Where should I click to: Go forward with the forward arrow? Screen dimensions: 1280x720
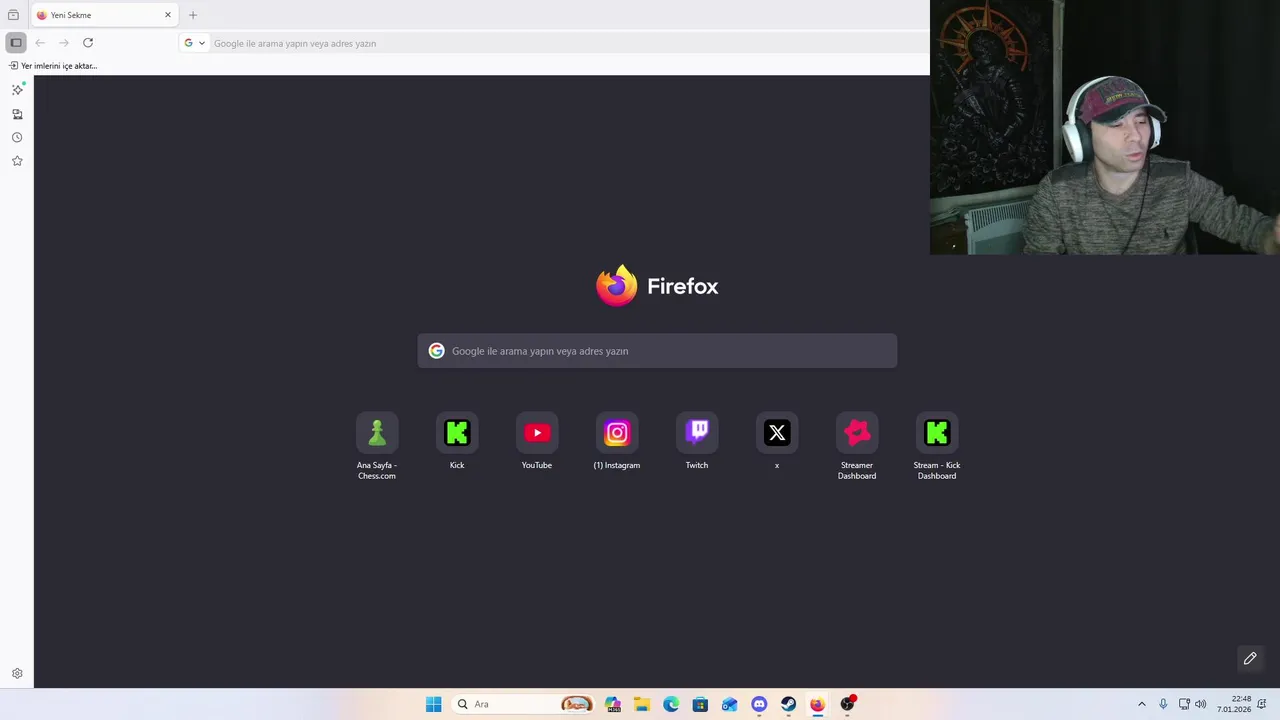point(64,43)
